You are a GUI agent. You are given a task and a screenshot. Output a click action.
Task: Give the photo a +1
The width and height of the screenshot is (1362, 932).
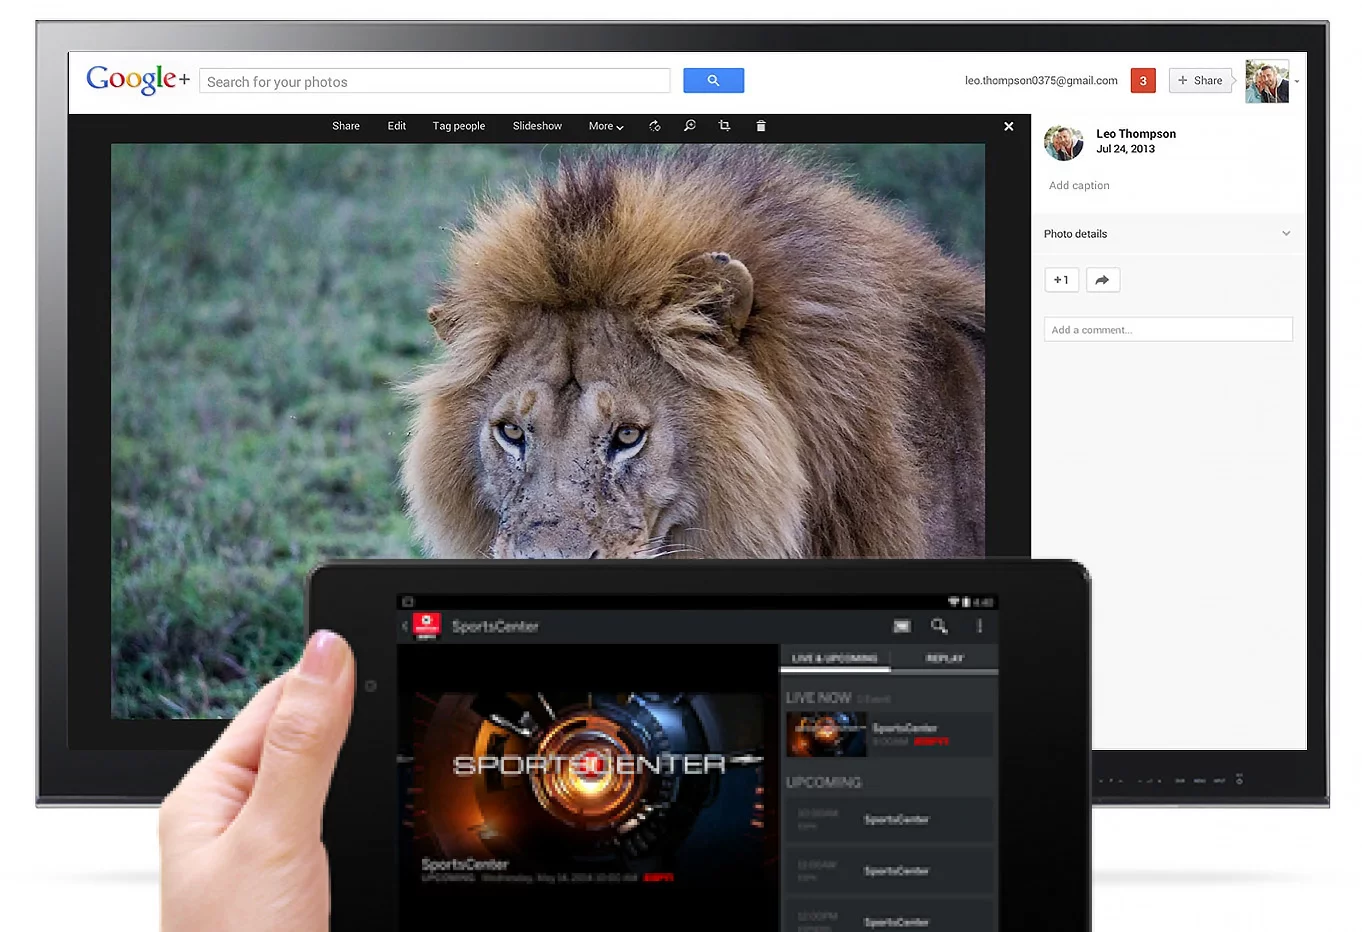click(x=1061, y=280)
